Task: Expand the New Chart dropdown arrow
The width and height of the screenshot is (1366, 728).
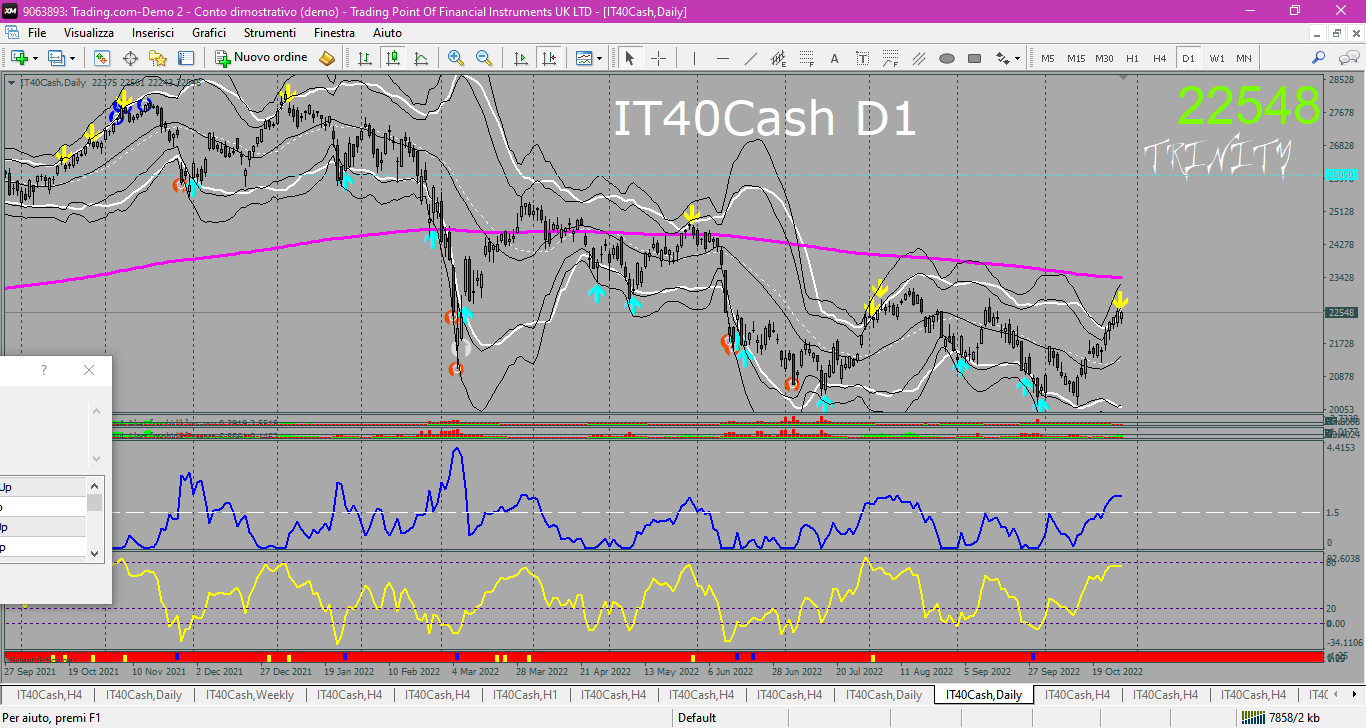Action: tap(35, 58)
